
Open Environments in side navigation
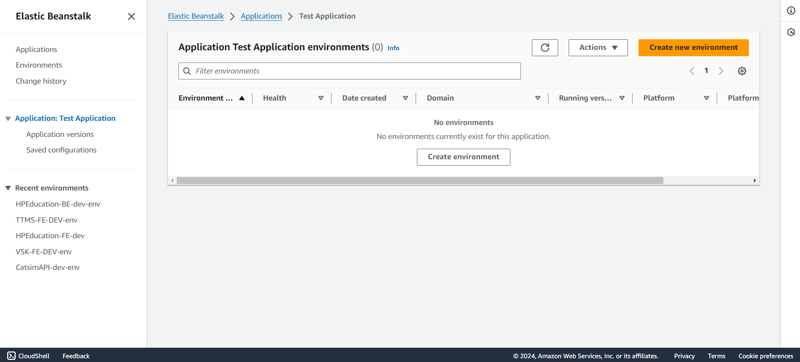coord(39,65)
